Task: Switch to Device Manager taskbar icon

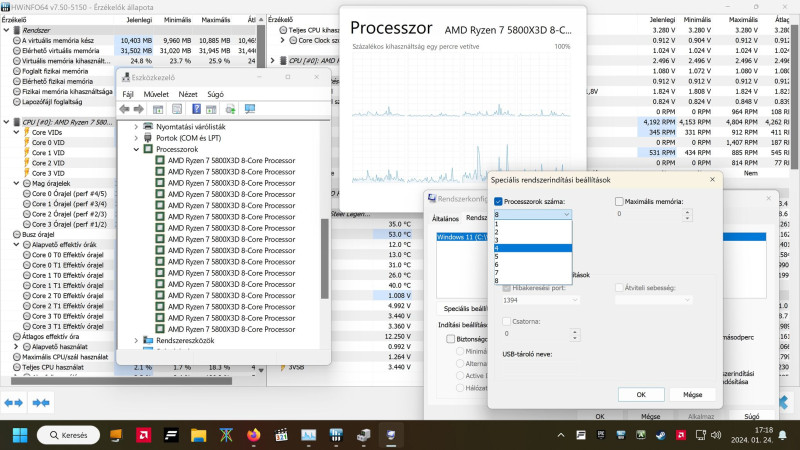Action: (x=364, y=435)
